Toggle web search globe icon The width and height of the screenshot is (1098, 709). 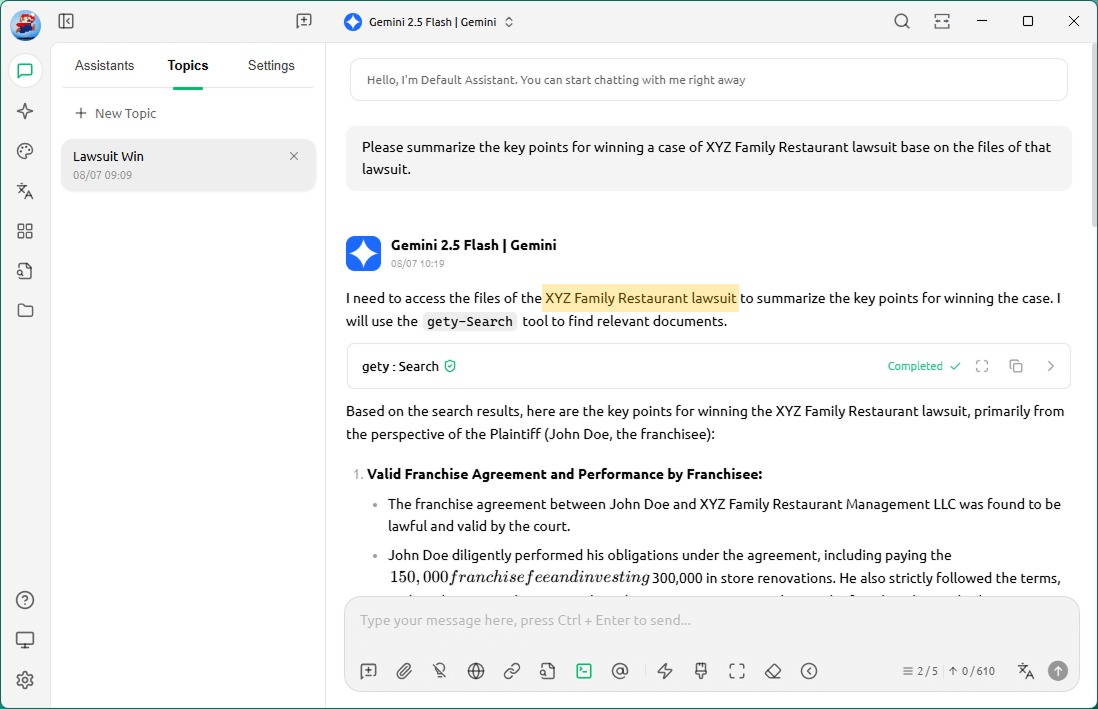pyautogui.click(x=476, y=671)
